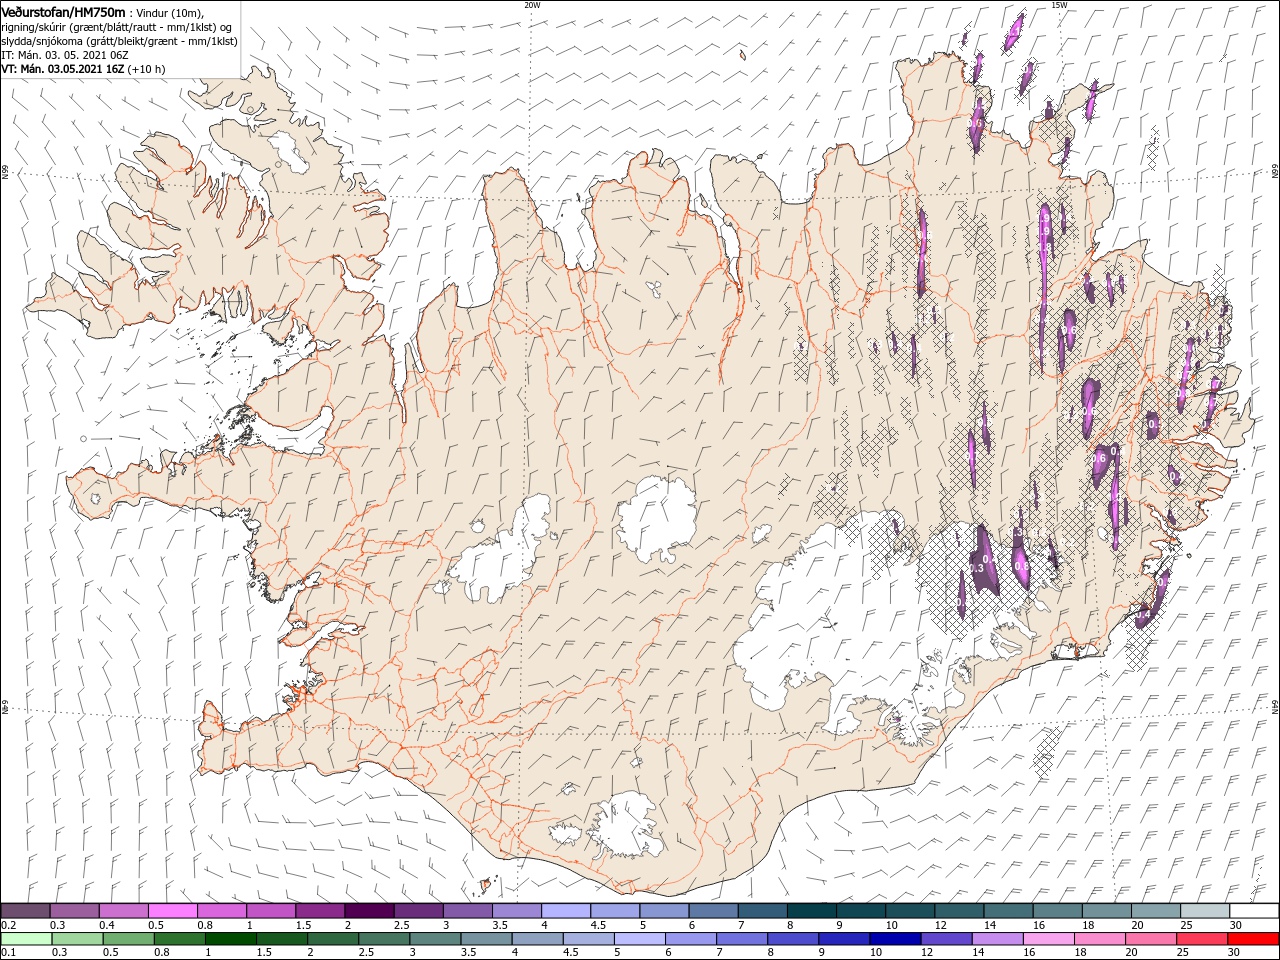
Task: Select the light gray upper swatch between 25 and 30
Action: tap(1205, 911)
